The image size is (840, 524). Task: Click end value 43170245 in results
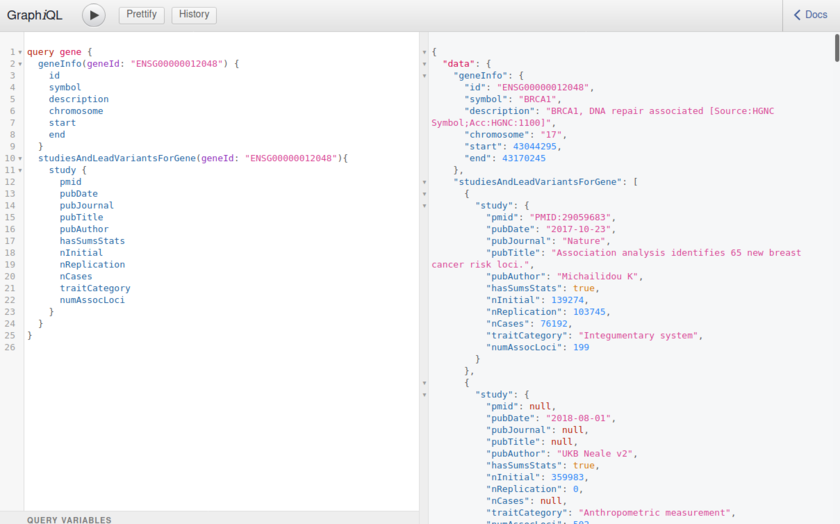click(523, 158)
